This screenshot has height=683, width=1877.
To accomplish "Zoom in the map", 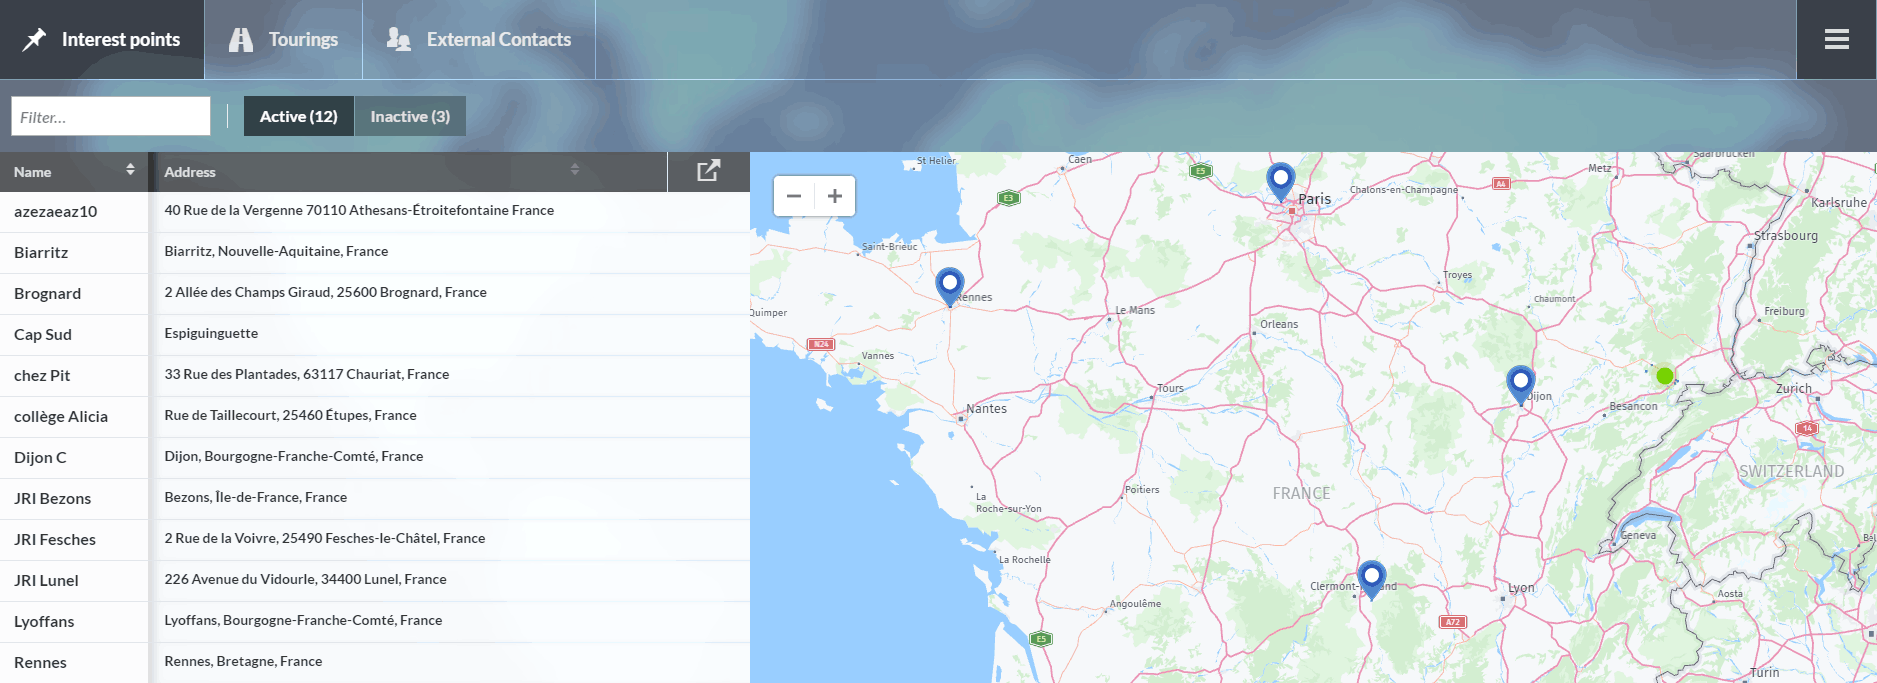I will click(835, 196).
